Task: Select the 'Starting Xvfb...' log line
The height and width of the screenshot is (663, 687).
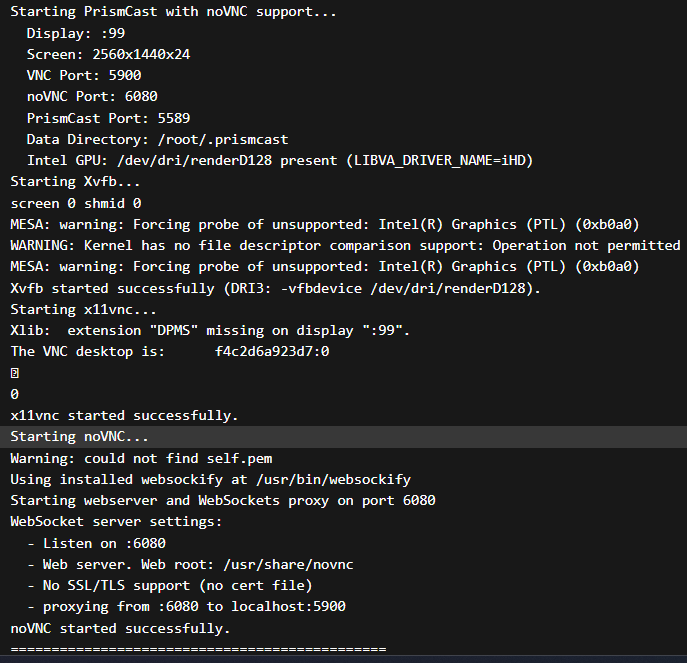Action: click(x=75, y=181)
